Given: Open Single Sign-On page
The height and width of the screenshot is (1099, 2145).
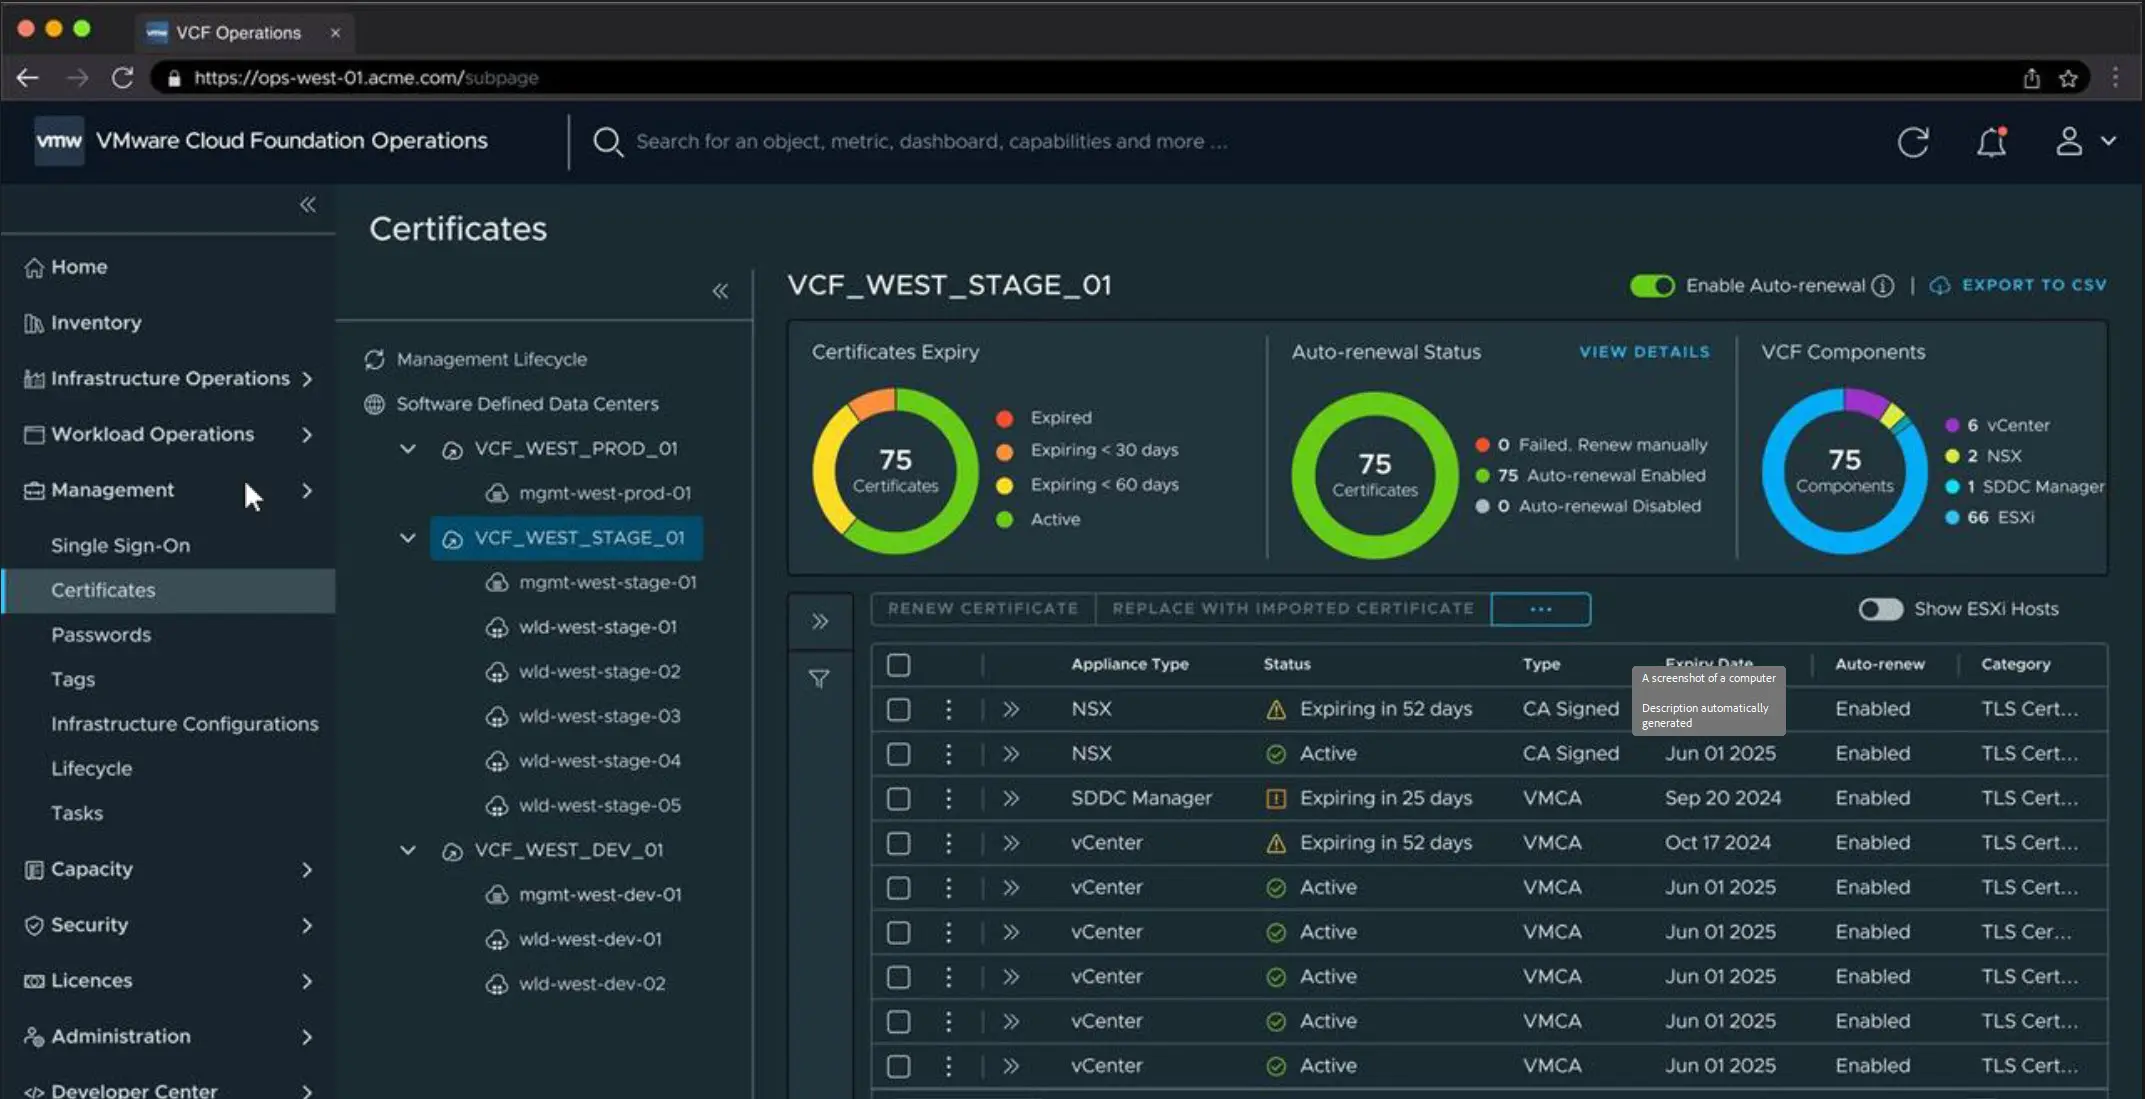Looking at the screenshot, I should (x=120, y=545).
